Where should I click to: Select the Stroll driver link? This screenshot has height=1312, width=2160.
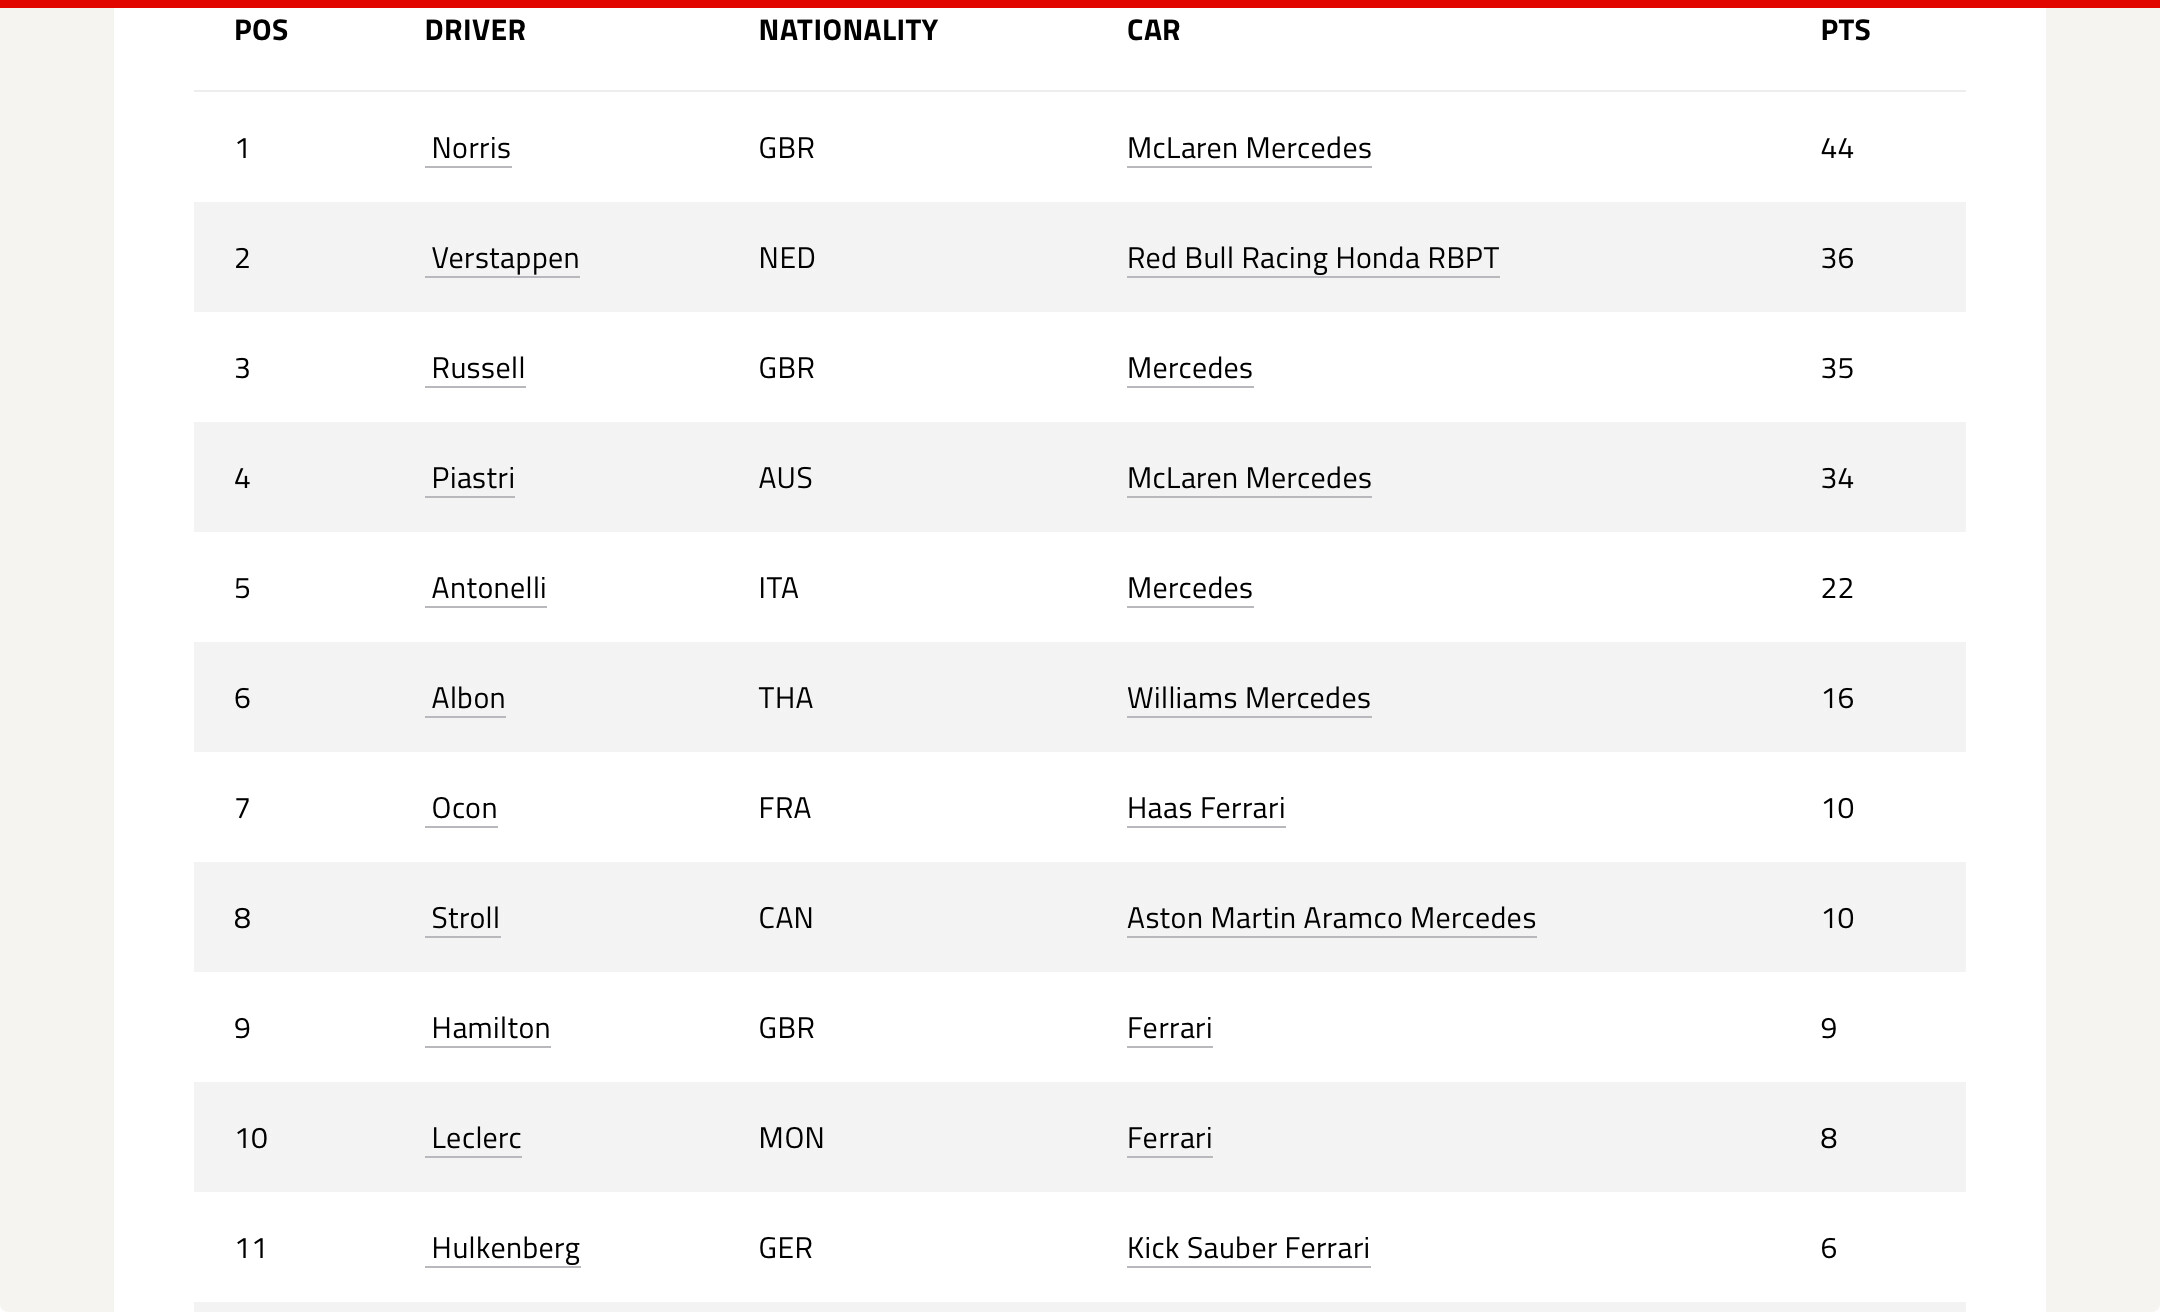[463, 918]
